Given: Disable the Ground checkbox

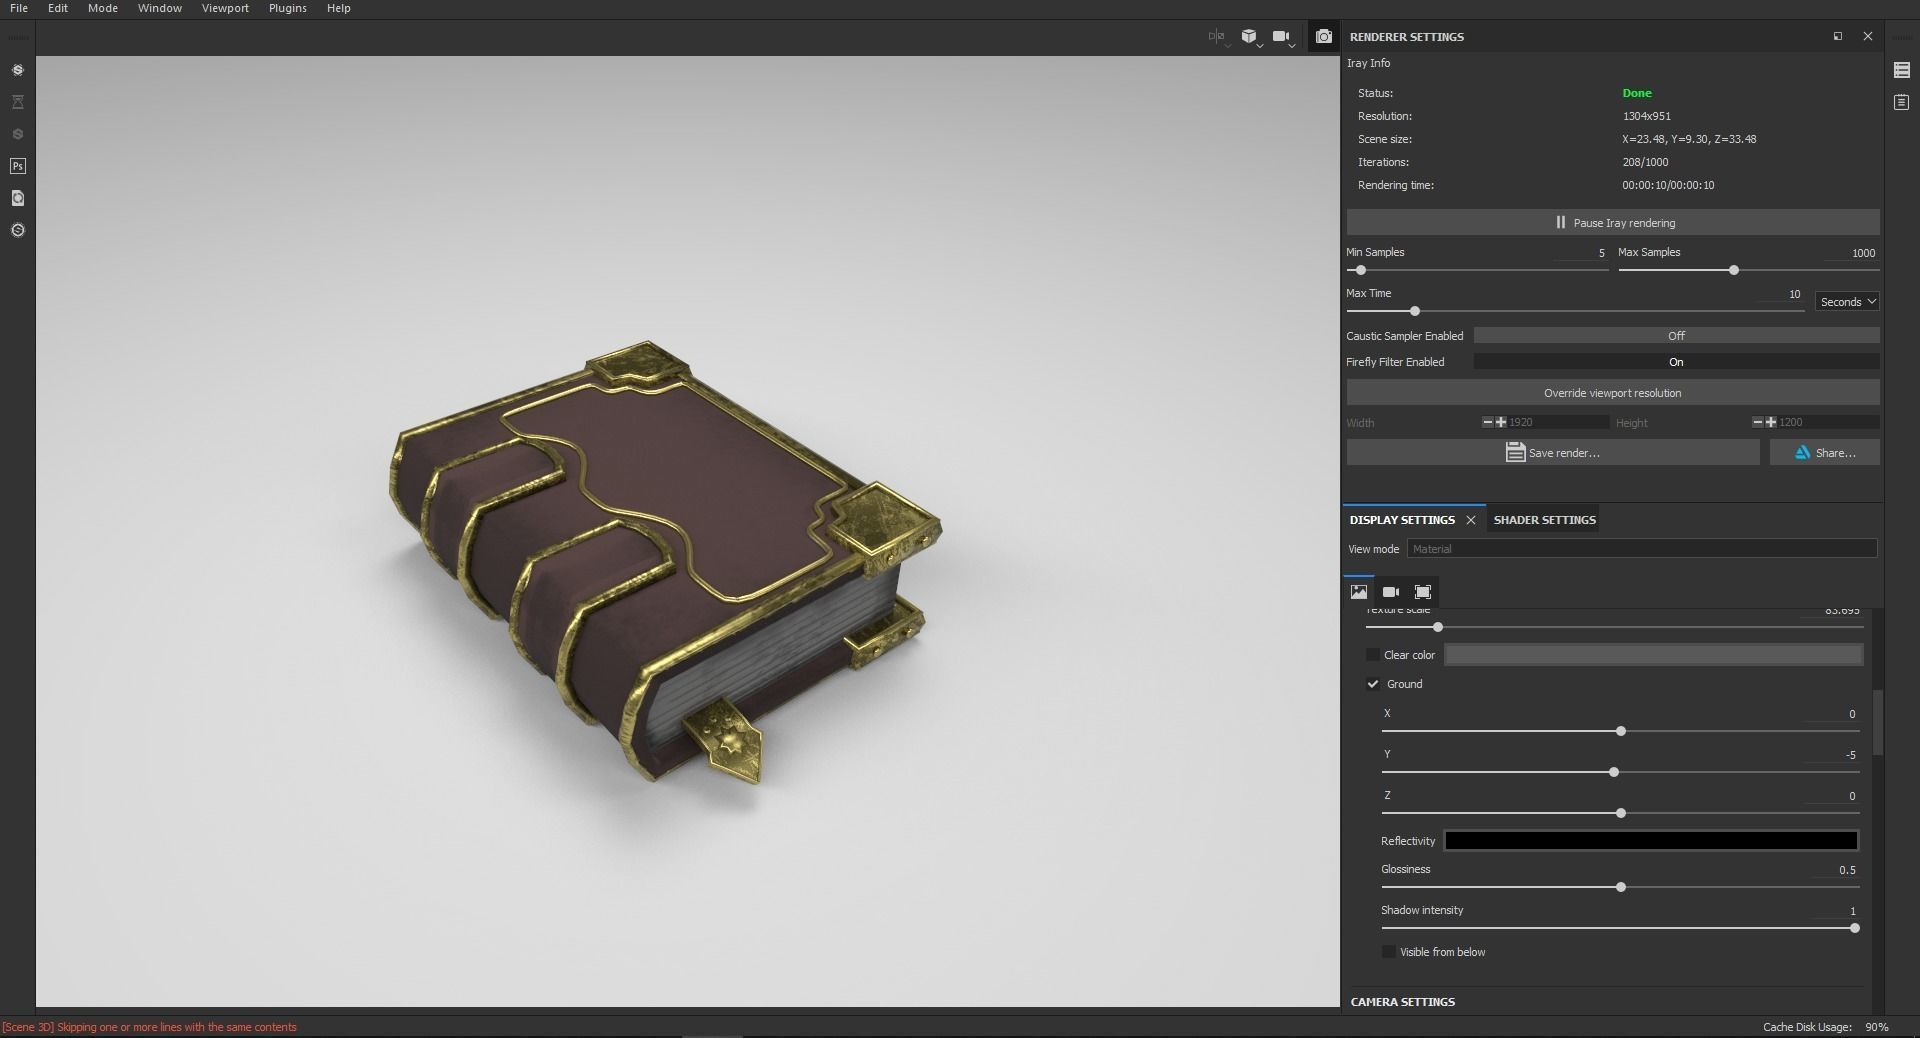Looking at the screenshot, I should [1374, 684].
